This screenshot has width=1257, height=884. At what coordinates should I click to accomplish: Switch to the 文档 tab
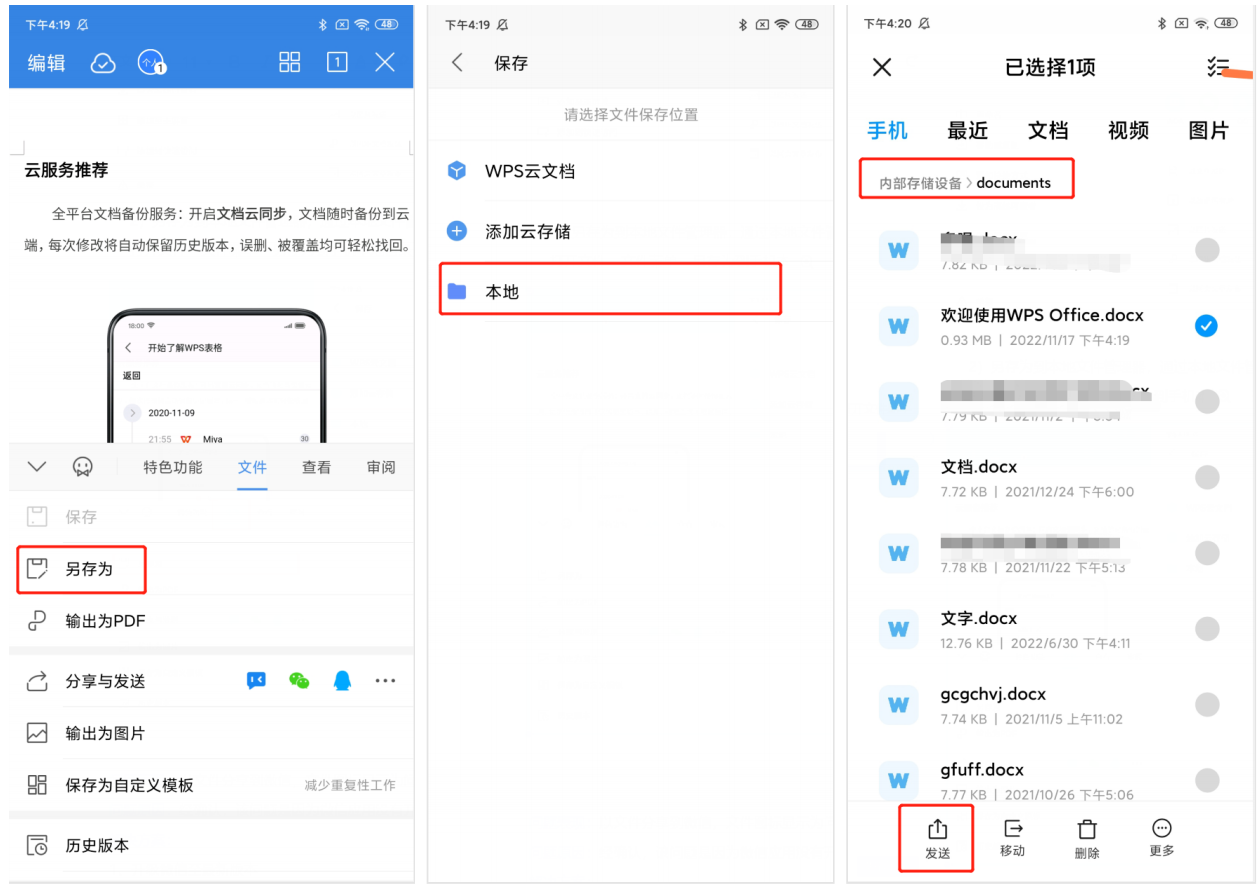(1048, 130)
